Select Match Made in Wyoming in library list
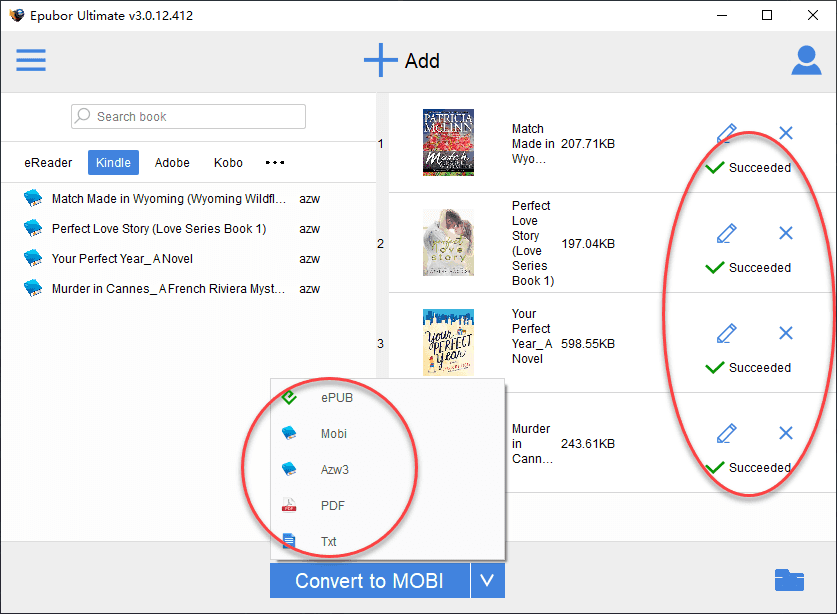Image resolution: width=837 pixels, height=614 pixels. pos(169,199)
